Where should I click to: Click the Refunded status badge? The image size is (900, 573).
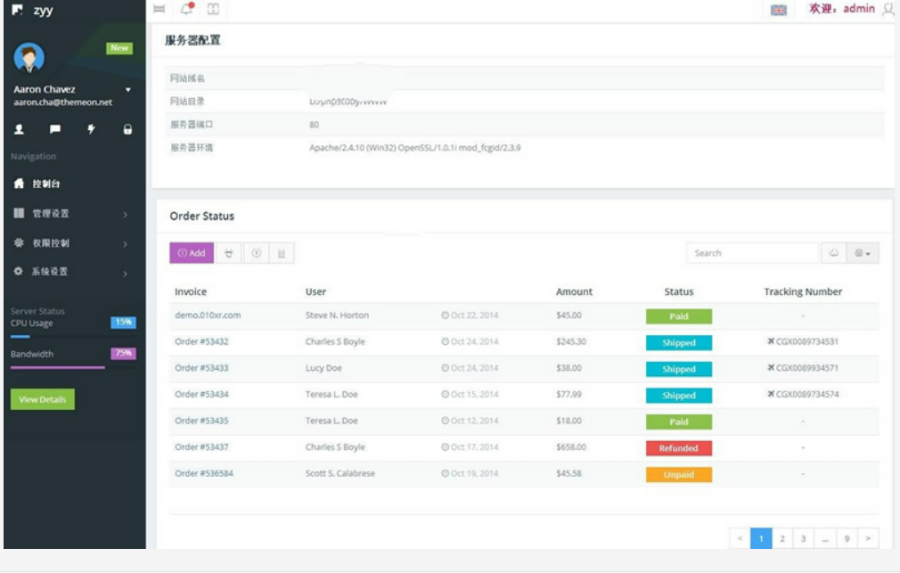point(679,448)
